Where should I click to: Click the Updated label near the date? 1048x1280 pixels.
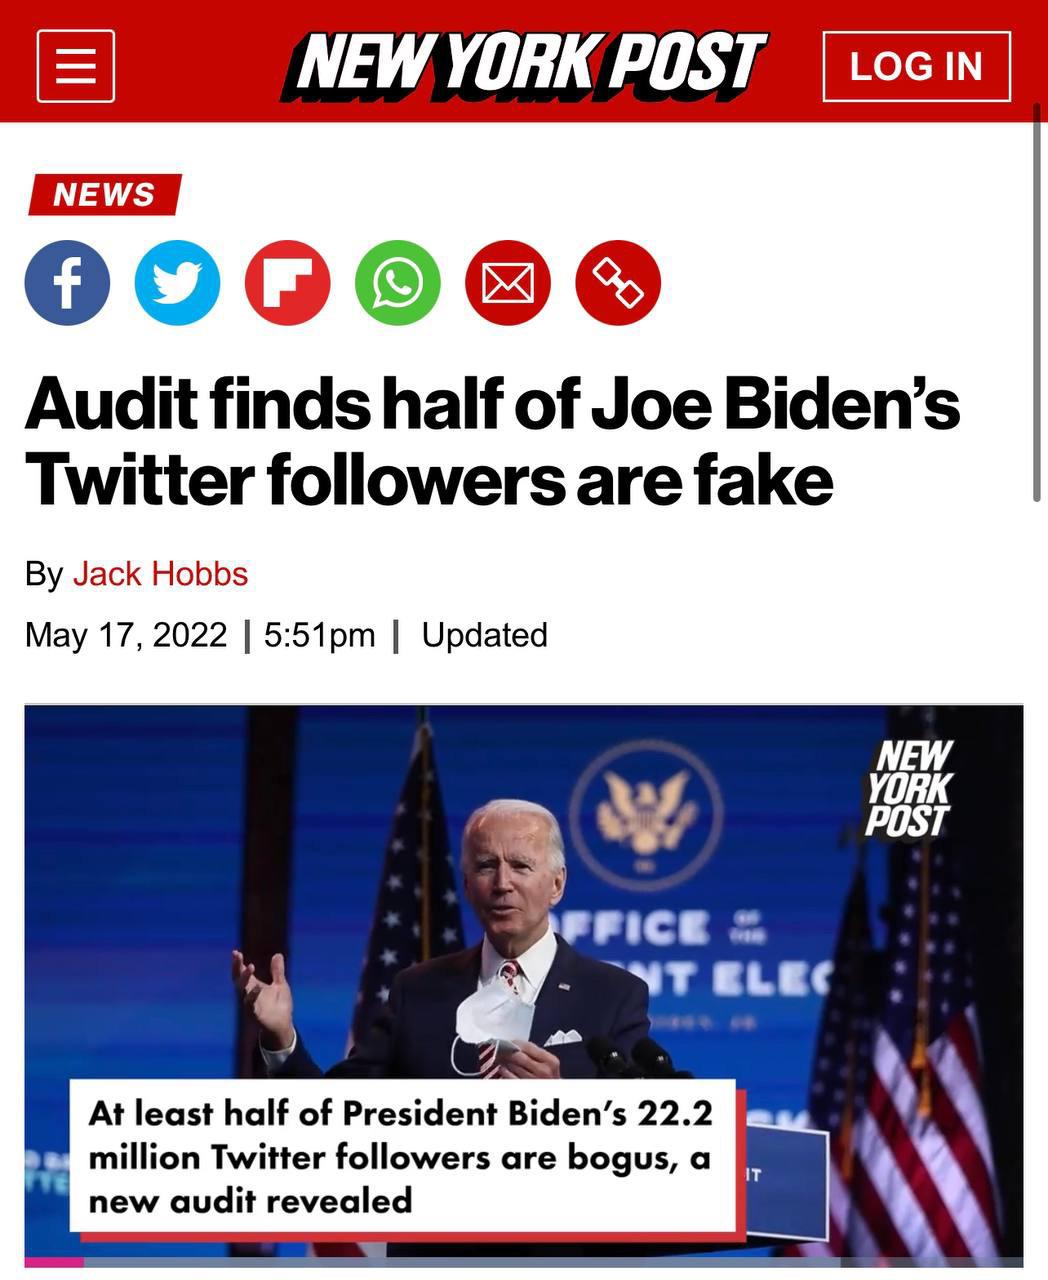[483, 633]
